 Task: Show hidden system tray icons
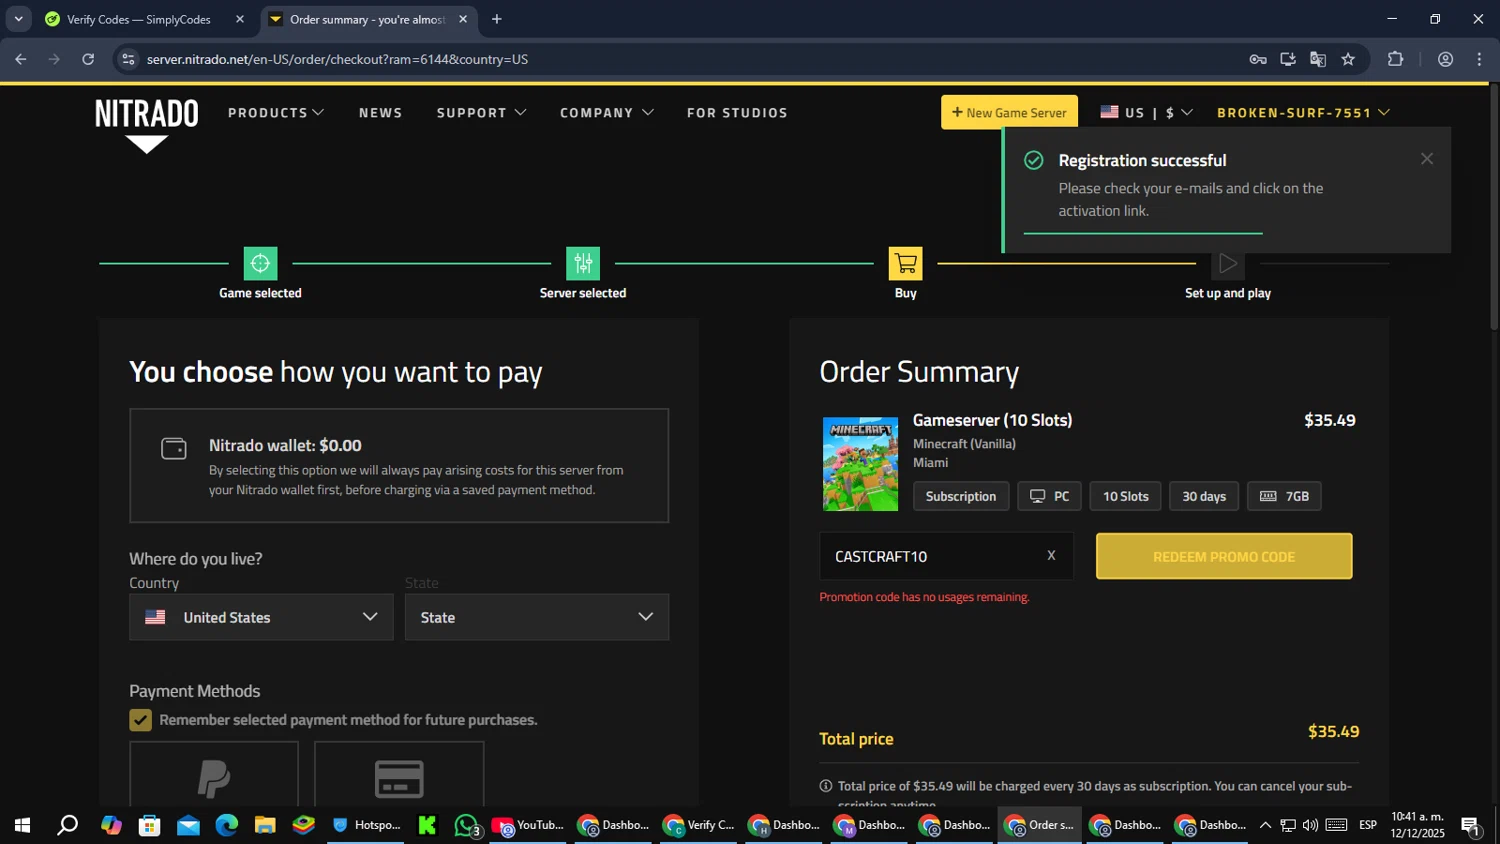[x=1265, y=825]
